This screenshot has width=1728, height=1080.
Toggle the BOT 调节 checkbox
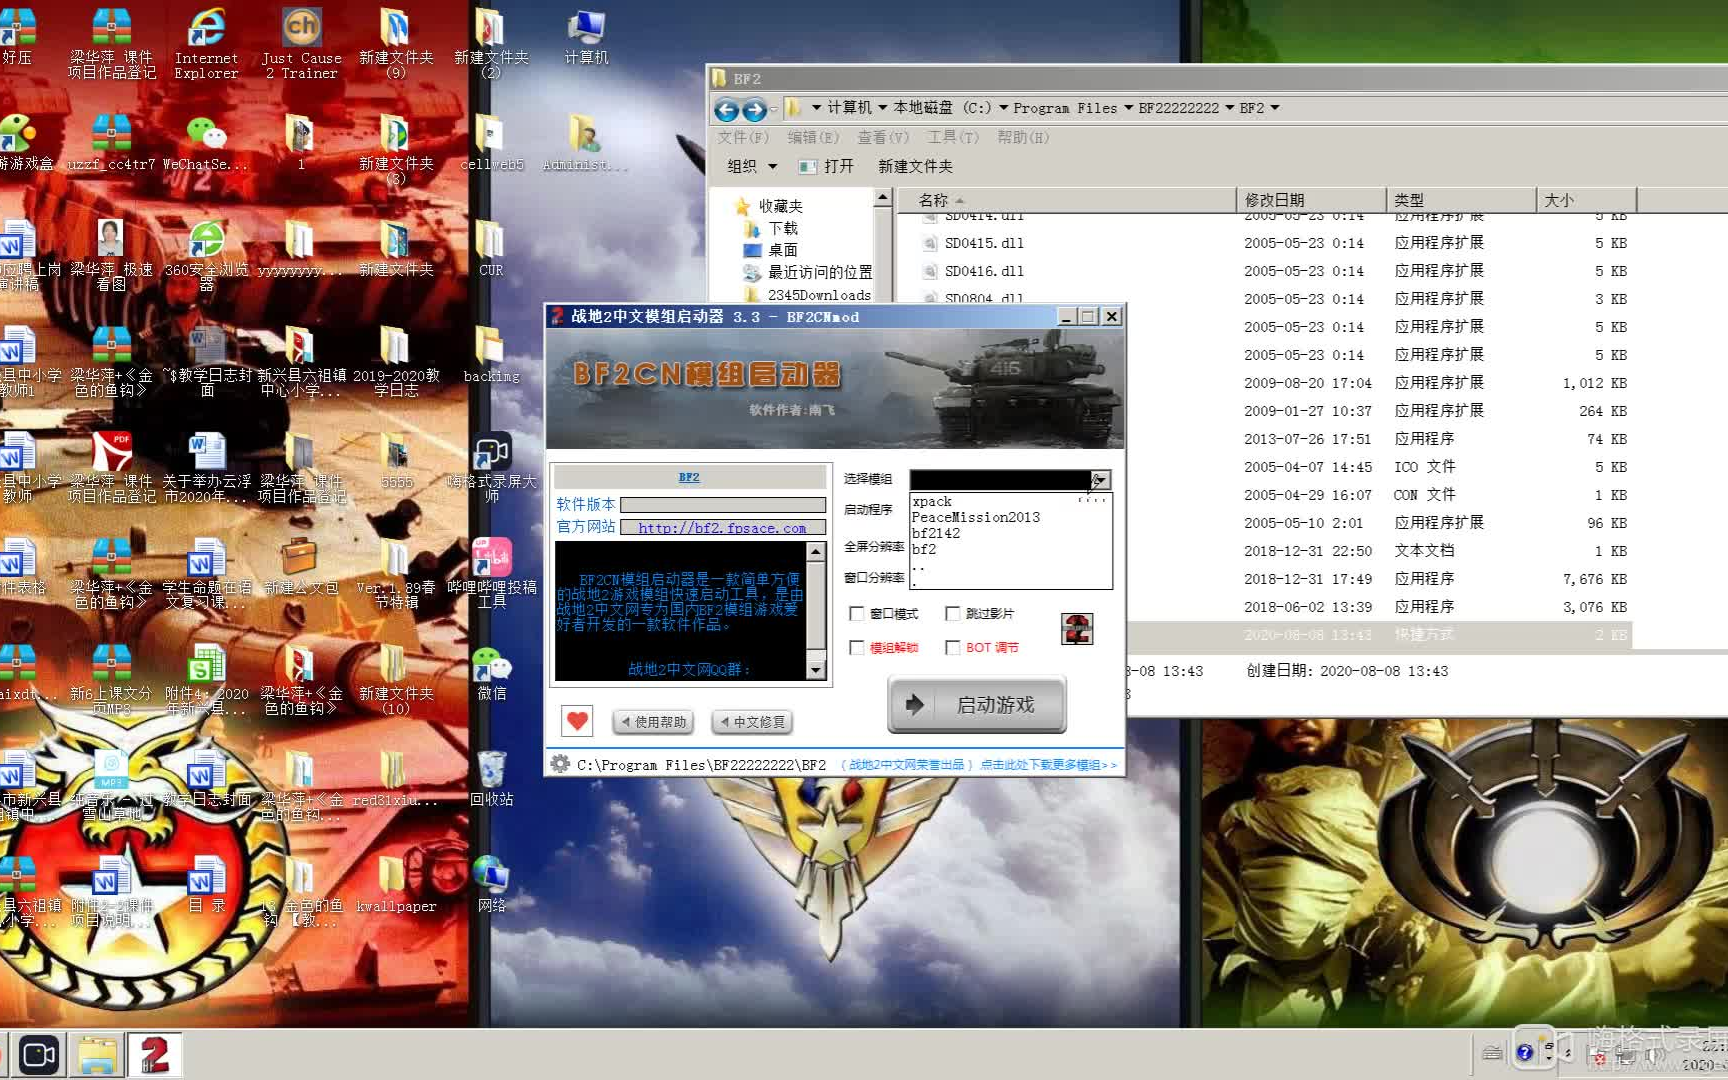point(952,647)
